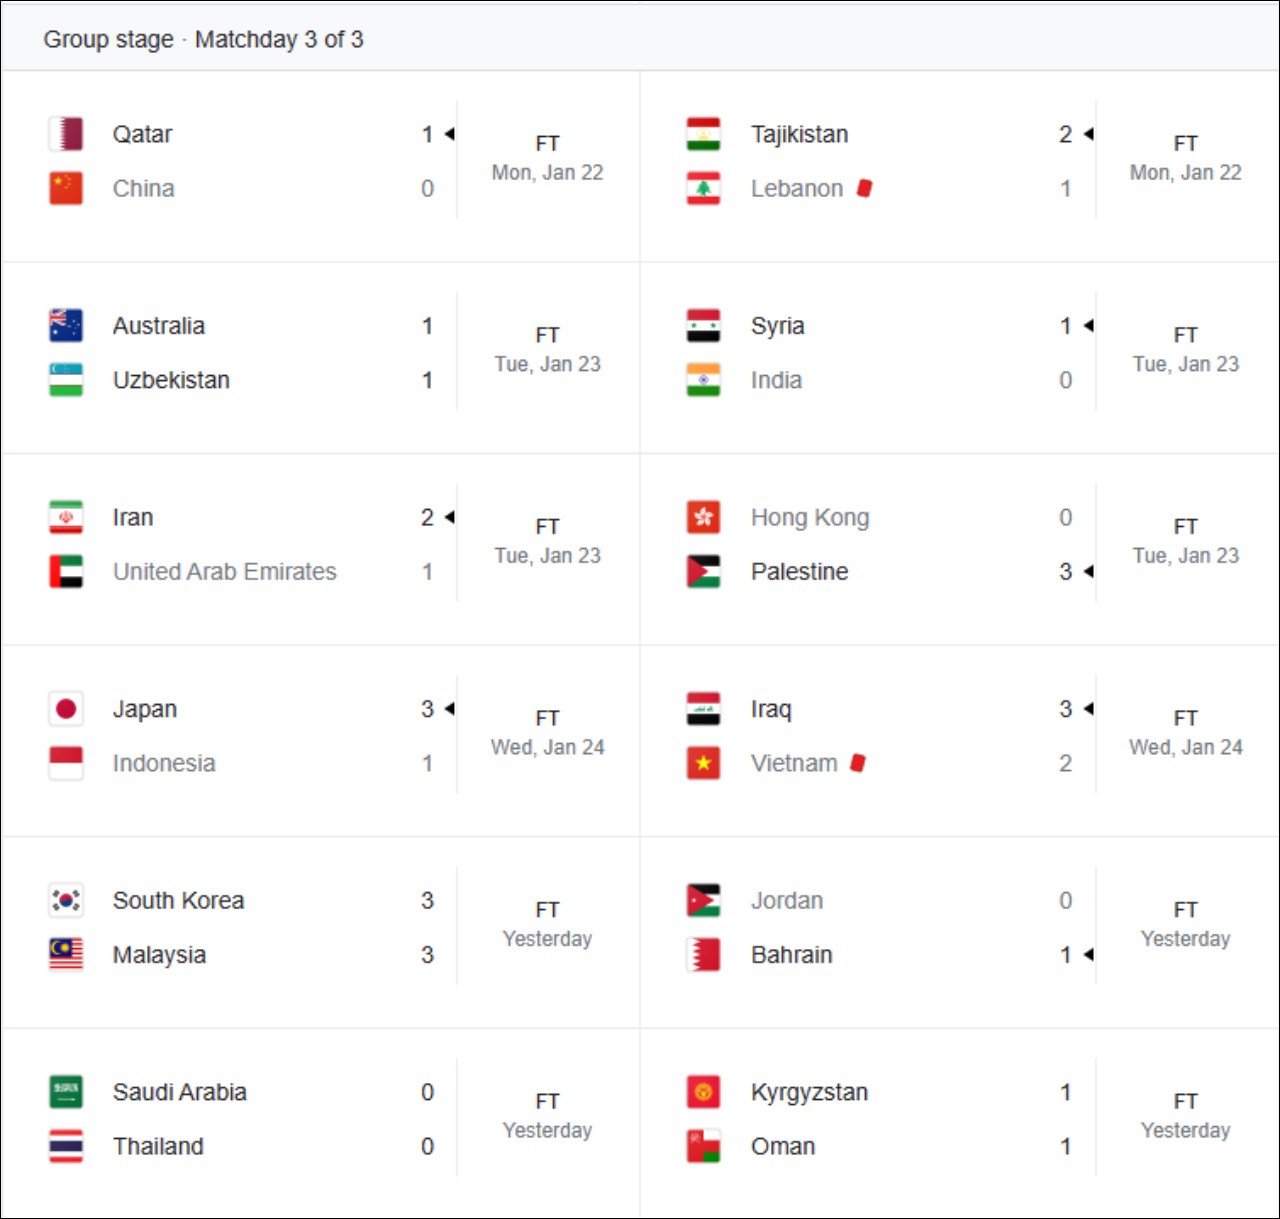
Task: Open the United Arab Emirates team link
Action: coord(224,571)
